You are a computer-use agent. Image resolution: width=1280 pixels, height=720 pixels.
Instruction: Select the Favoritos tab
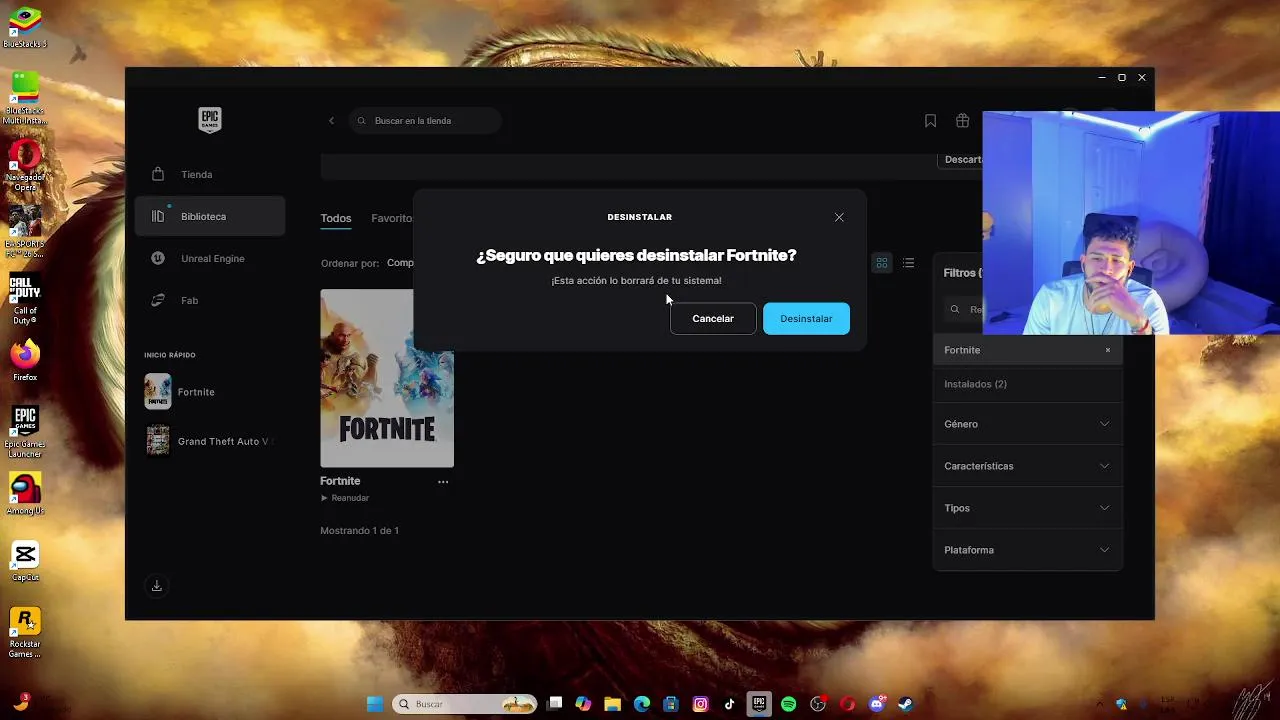point(392,218)
